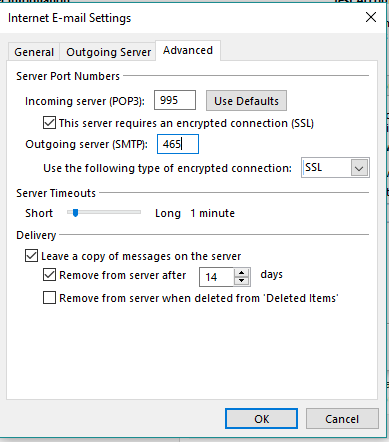Decrease days with the spinner down arrow
Image resolution: width=389 pixels, height=442 pixels.
coord(242,281)
